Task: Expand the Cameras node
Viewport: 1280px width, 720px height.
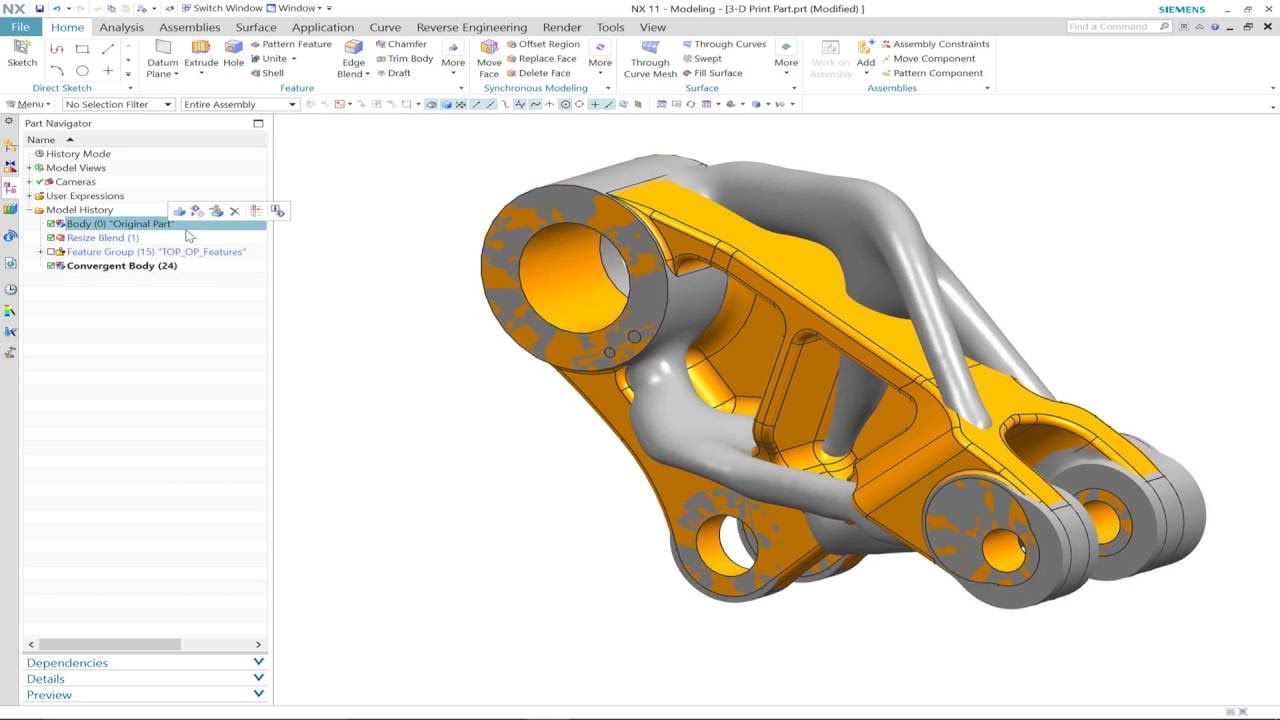Action: (29, 182)
